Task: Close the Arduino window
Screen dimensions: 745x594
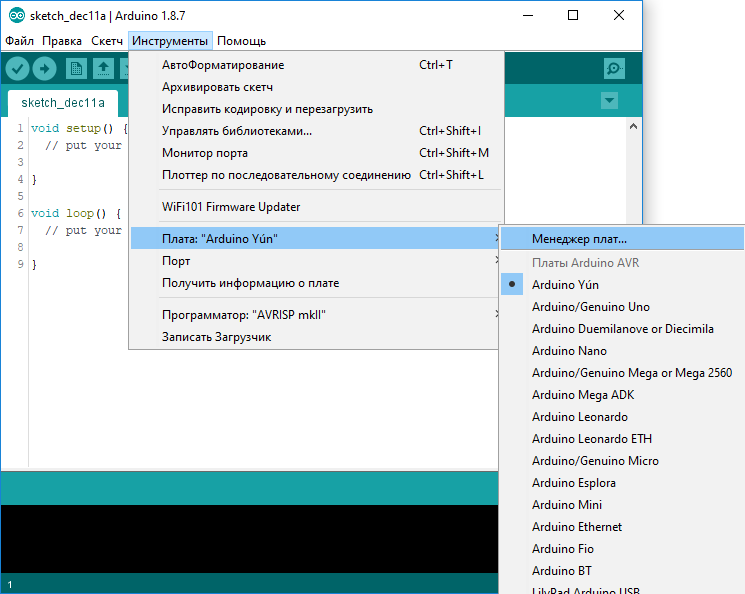Action: coord(619,16)
